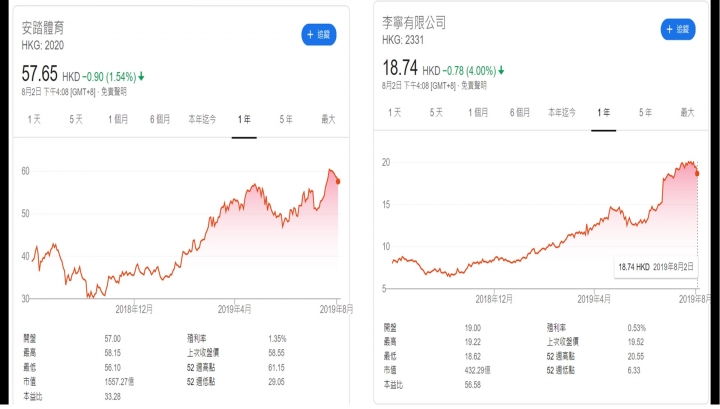Select 1年 tab on 李寧 chart
This screenshot has width=720, height=409.
[603, 112]
